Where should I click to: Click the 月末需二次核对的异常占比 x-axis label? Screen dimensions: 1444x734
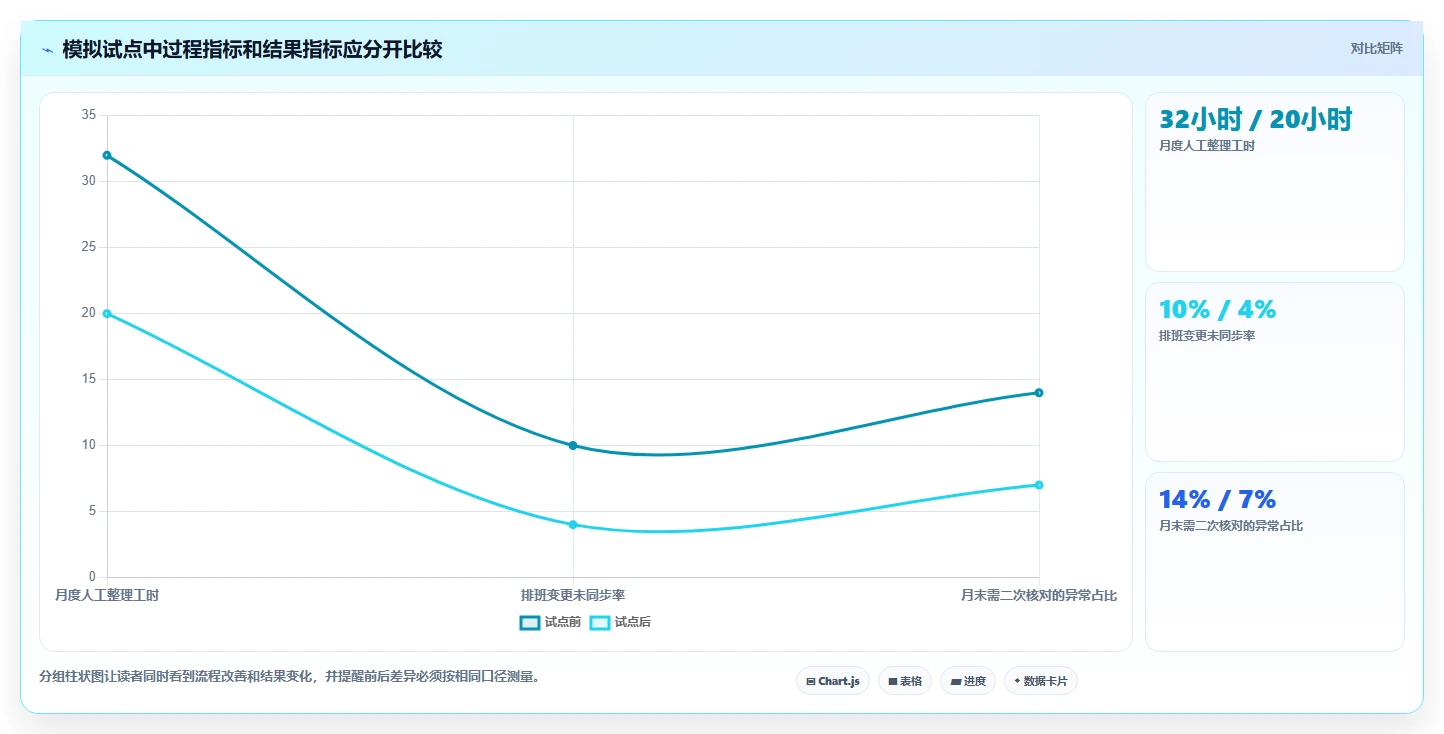click(1039, 595)
